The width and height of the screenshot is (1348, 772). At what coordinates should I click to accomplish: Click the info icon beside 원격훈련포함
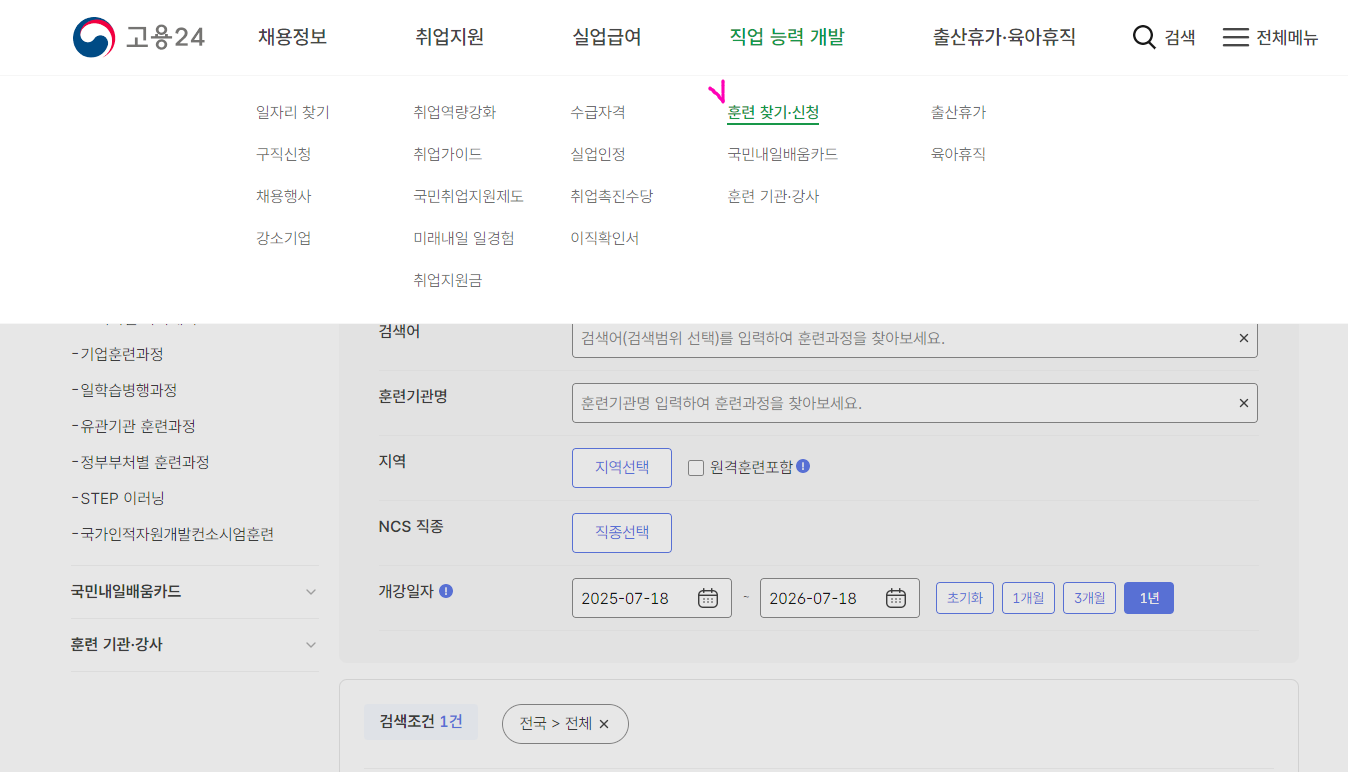[x=803, y=467]
